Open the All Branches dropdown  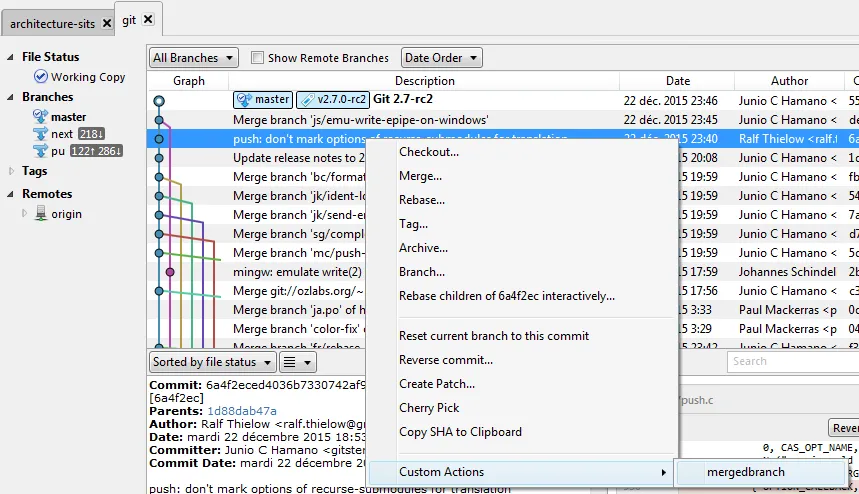(193, 58)
